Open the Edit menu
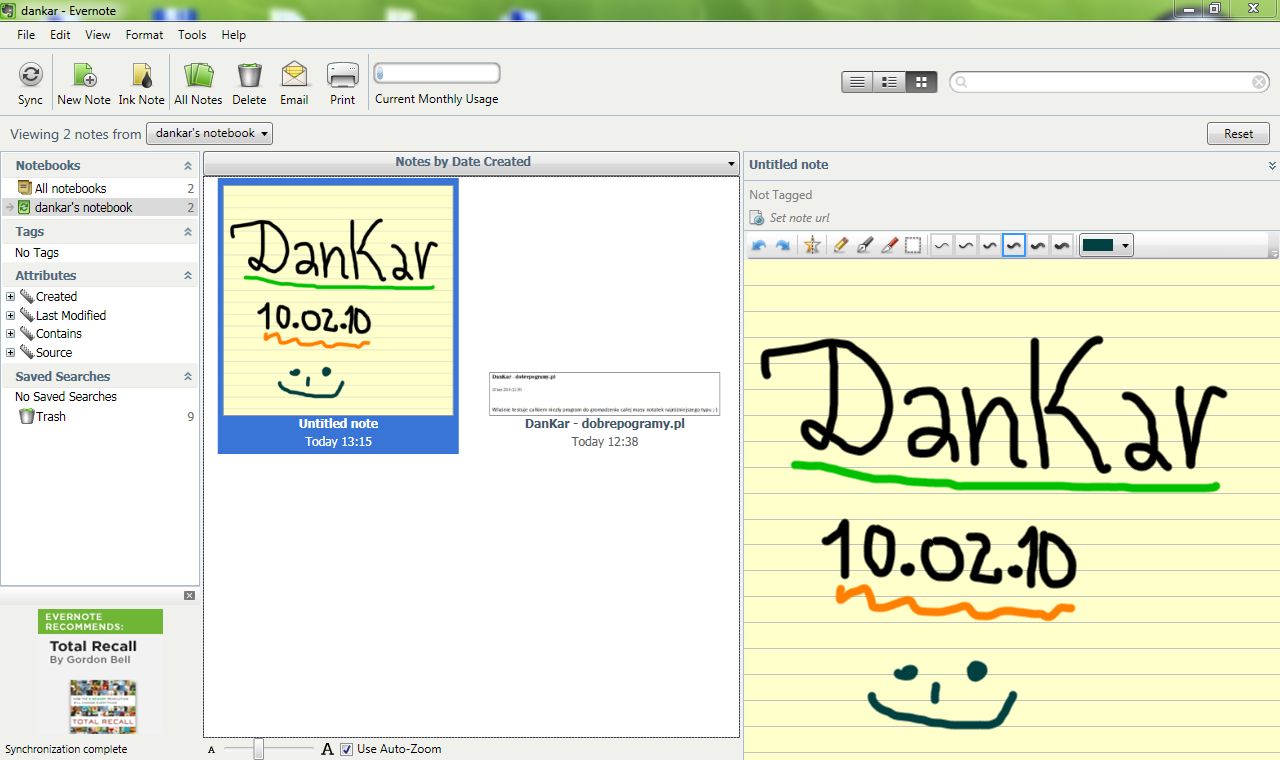 (x=60, y=35)
